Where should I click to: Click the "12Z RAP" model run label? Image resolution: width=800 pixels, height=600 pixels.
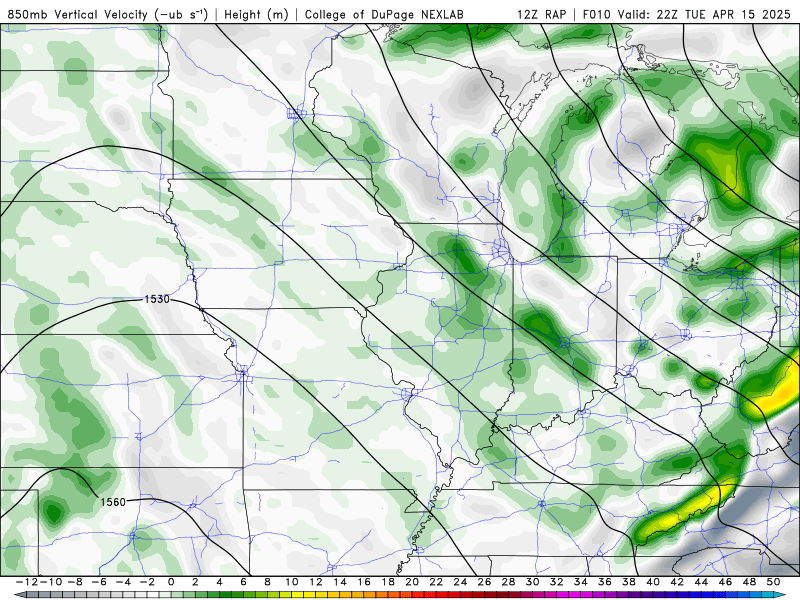point(541,15)
